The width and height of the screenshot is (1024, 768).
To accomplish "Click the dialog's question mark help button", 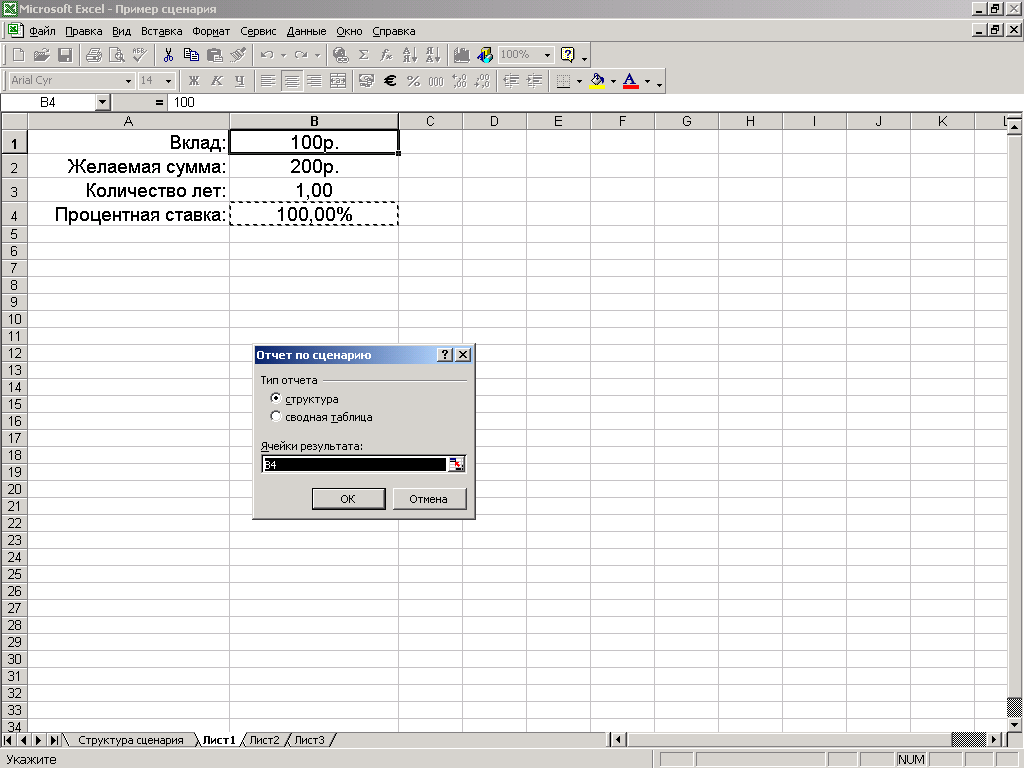I will (445, 355).
